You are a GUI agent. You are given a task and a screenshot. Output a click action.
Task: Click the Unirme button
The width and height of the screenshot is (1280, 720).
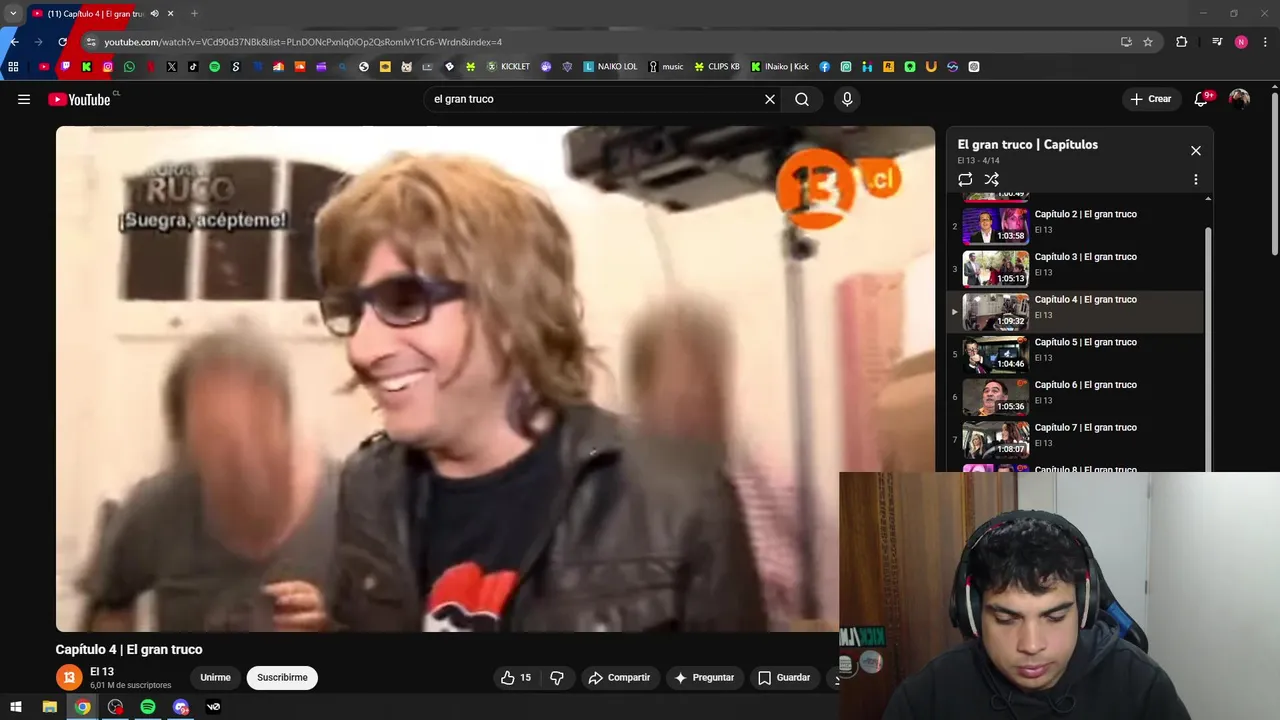coord(215,678)
